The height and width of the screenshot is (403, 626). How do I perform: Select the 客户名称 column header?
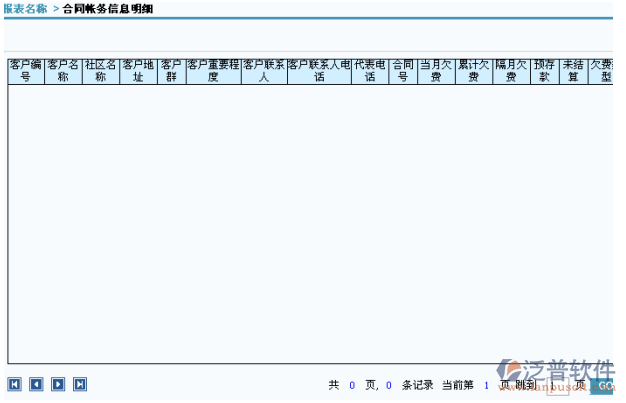(63, 71)
